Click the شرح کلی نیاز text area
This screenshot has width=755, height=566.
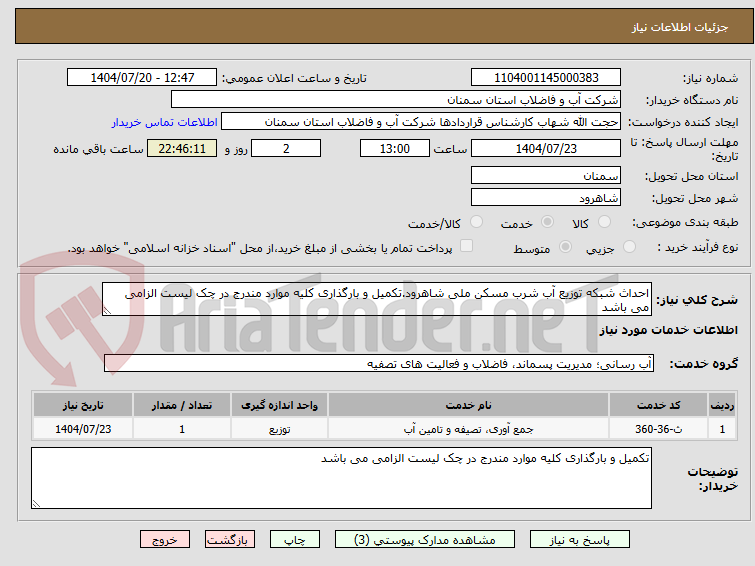[377, 300]
